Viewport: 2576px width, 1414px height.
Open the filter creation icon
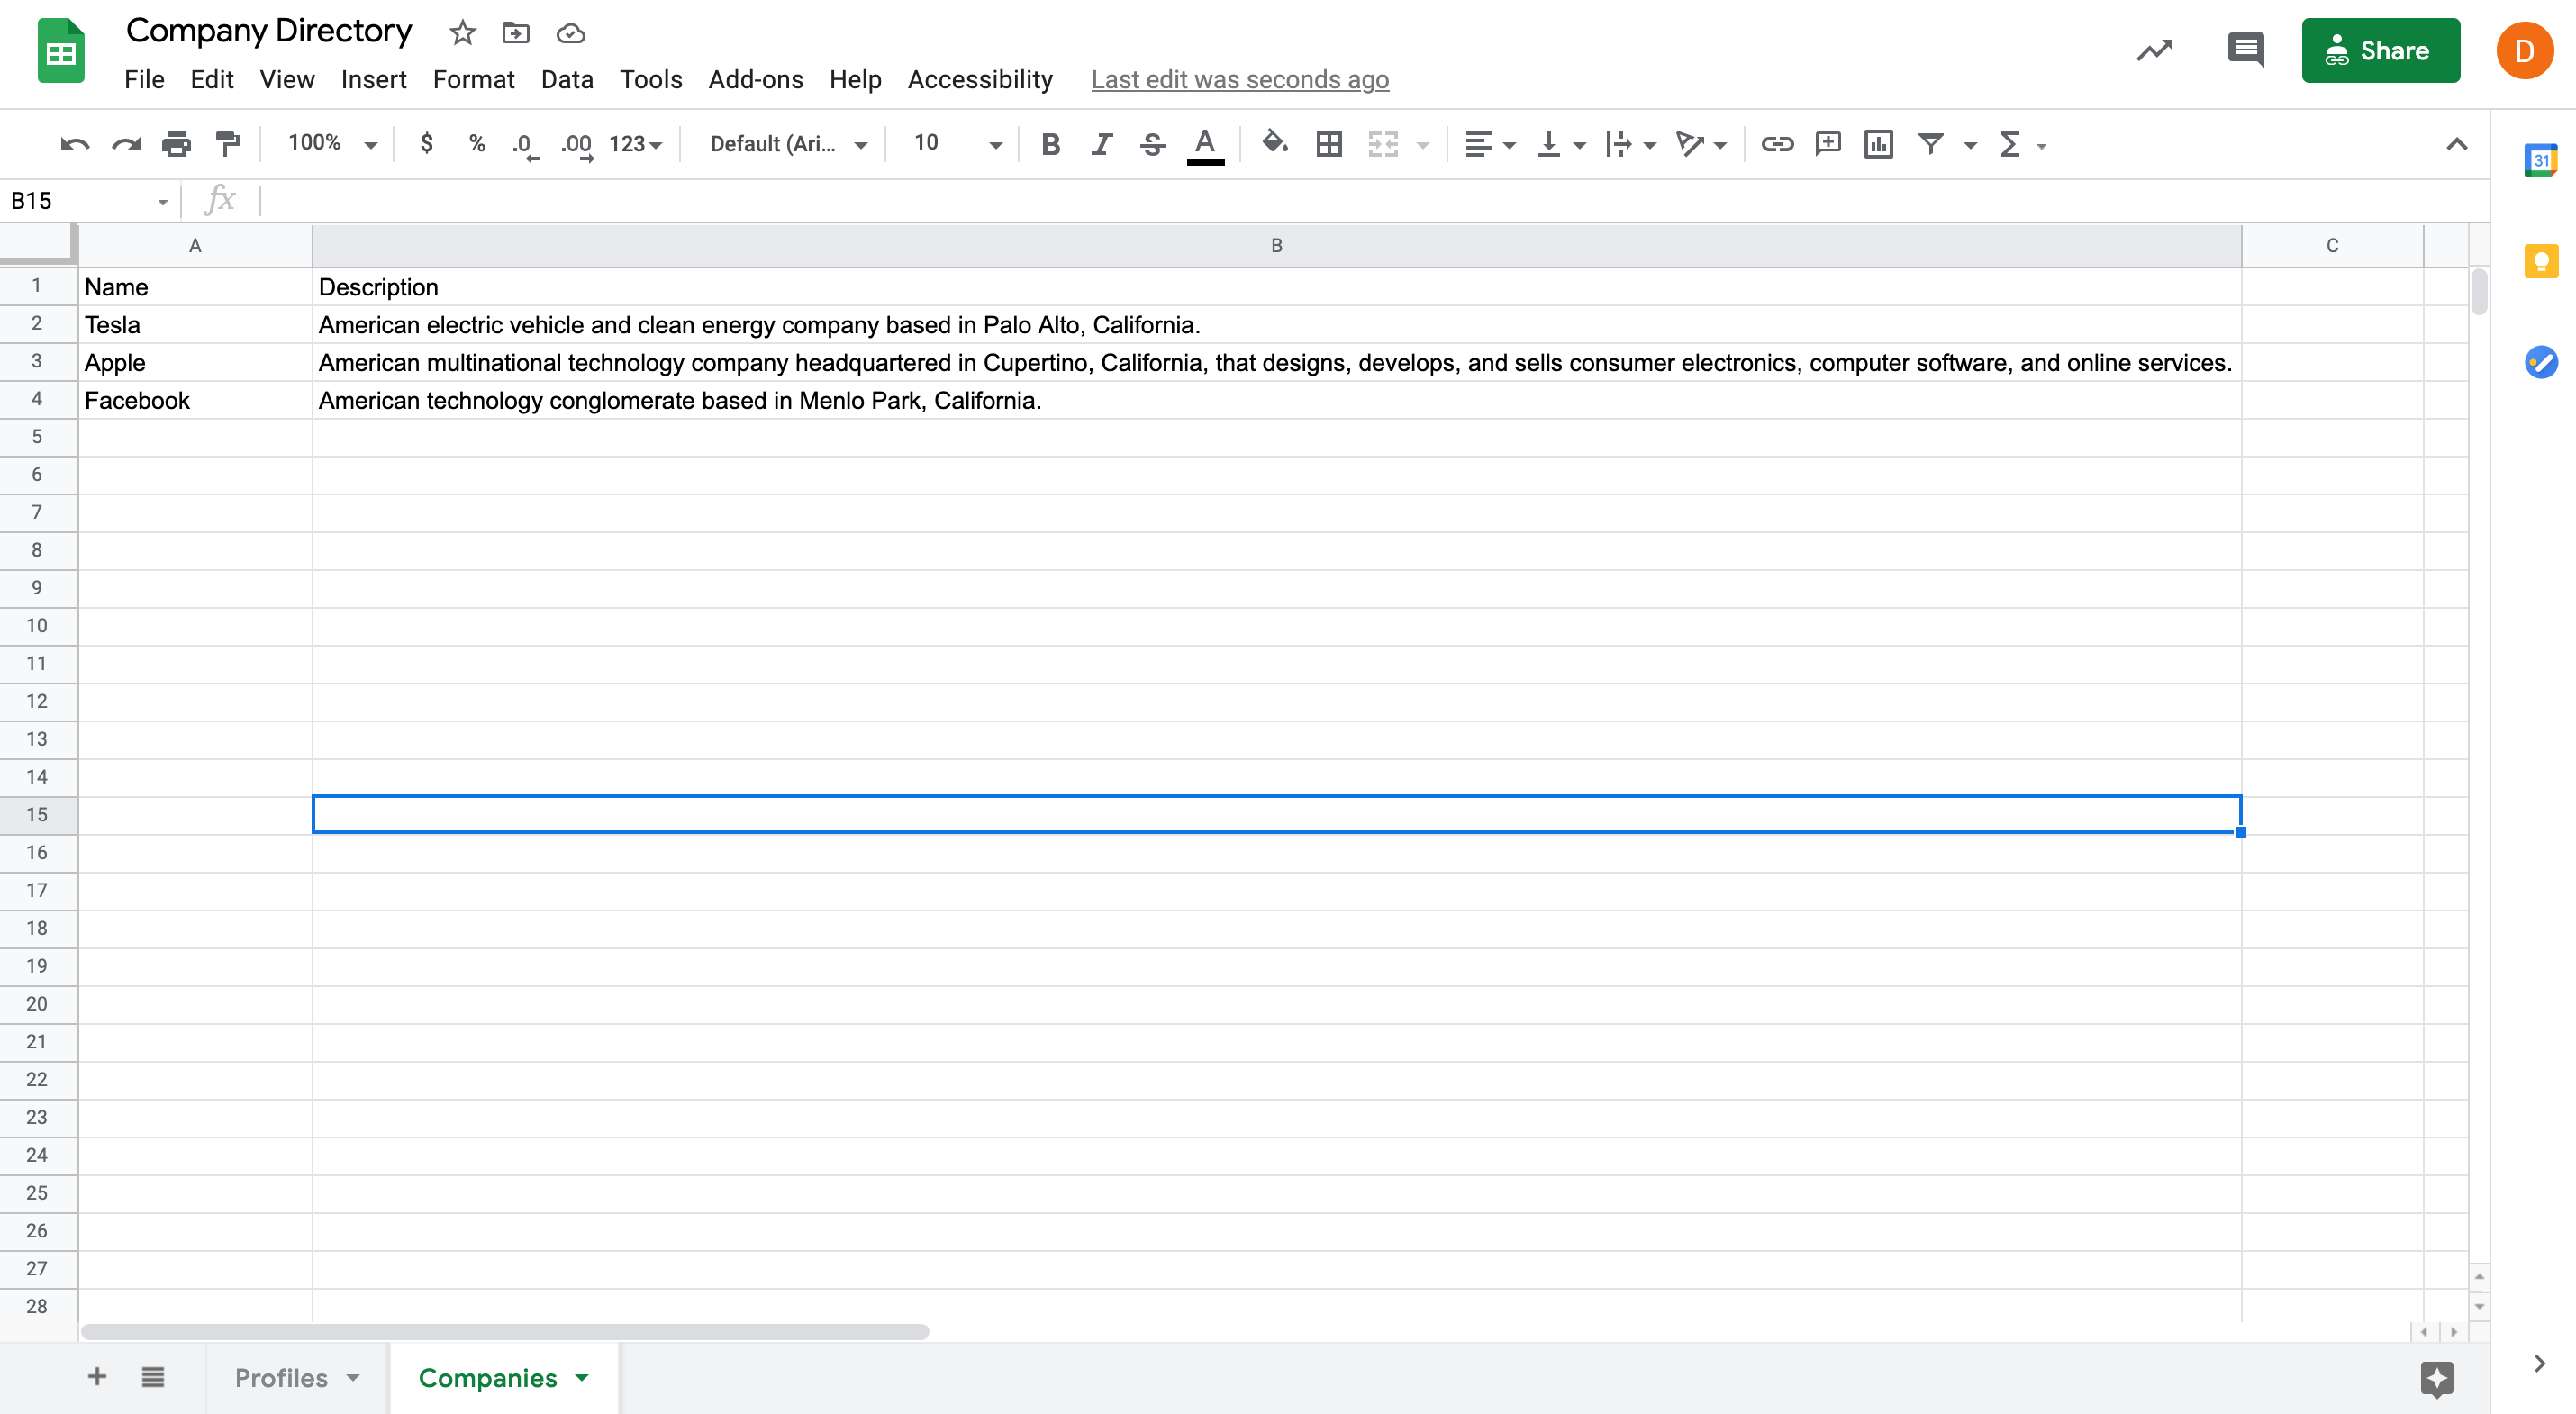1931,144
